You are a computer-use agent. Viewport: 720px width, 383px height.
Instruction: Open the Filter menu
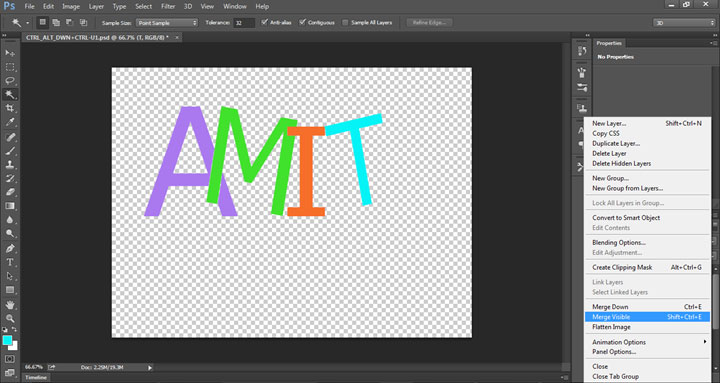[168, 6]
